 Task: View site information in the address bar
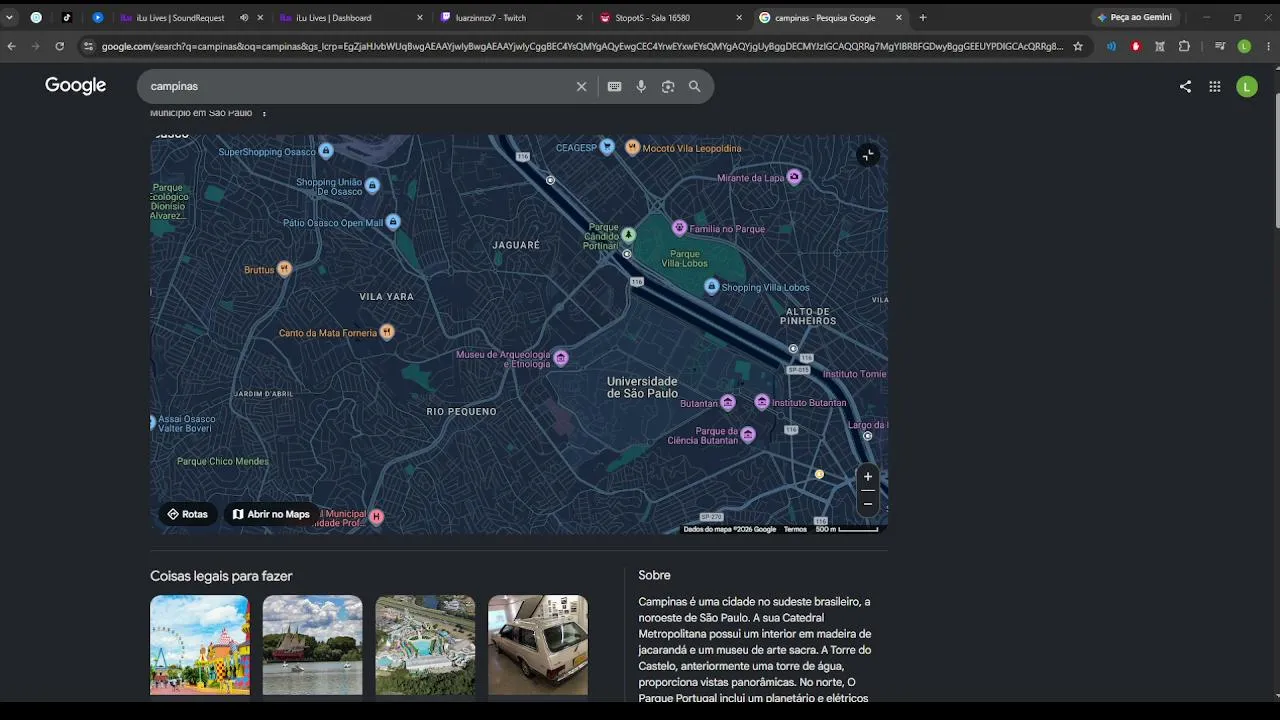88,46
